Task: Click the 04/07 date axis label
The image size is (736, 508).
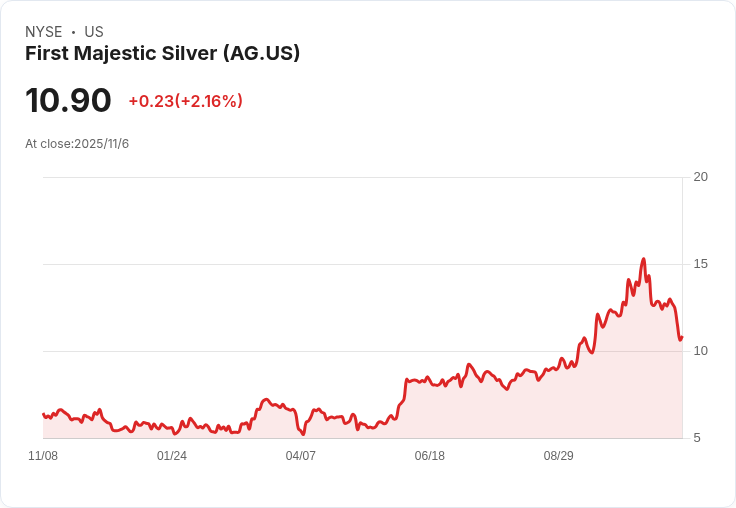Action: (x=300, y=456)
